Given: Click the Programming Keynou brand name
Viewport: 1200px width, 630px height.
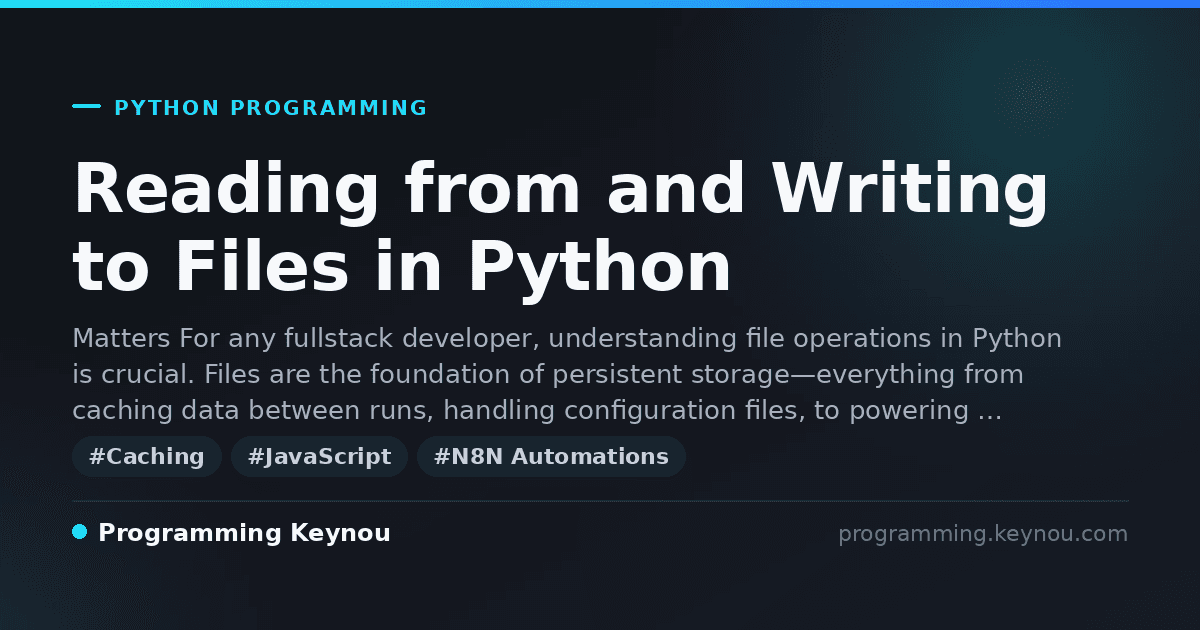Looking at the screenshot, I should (244, 533).
